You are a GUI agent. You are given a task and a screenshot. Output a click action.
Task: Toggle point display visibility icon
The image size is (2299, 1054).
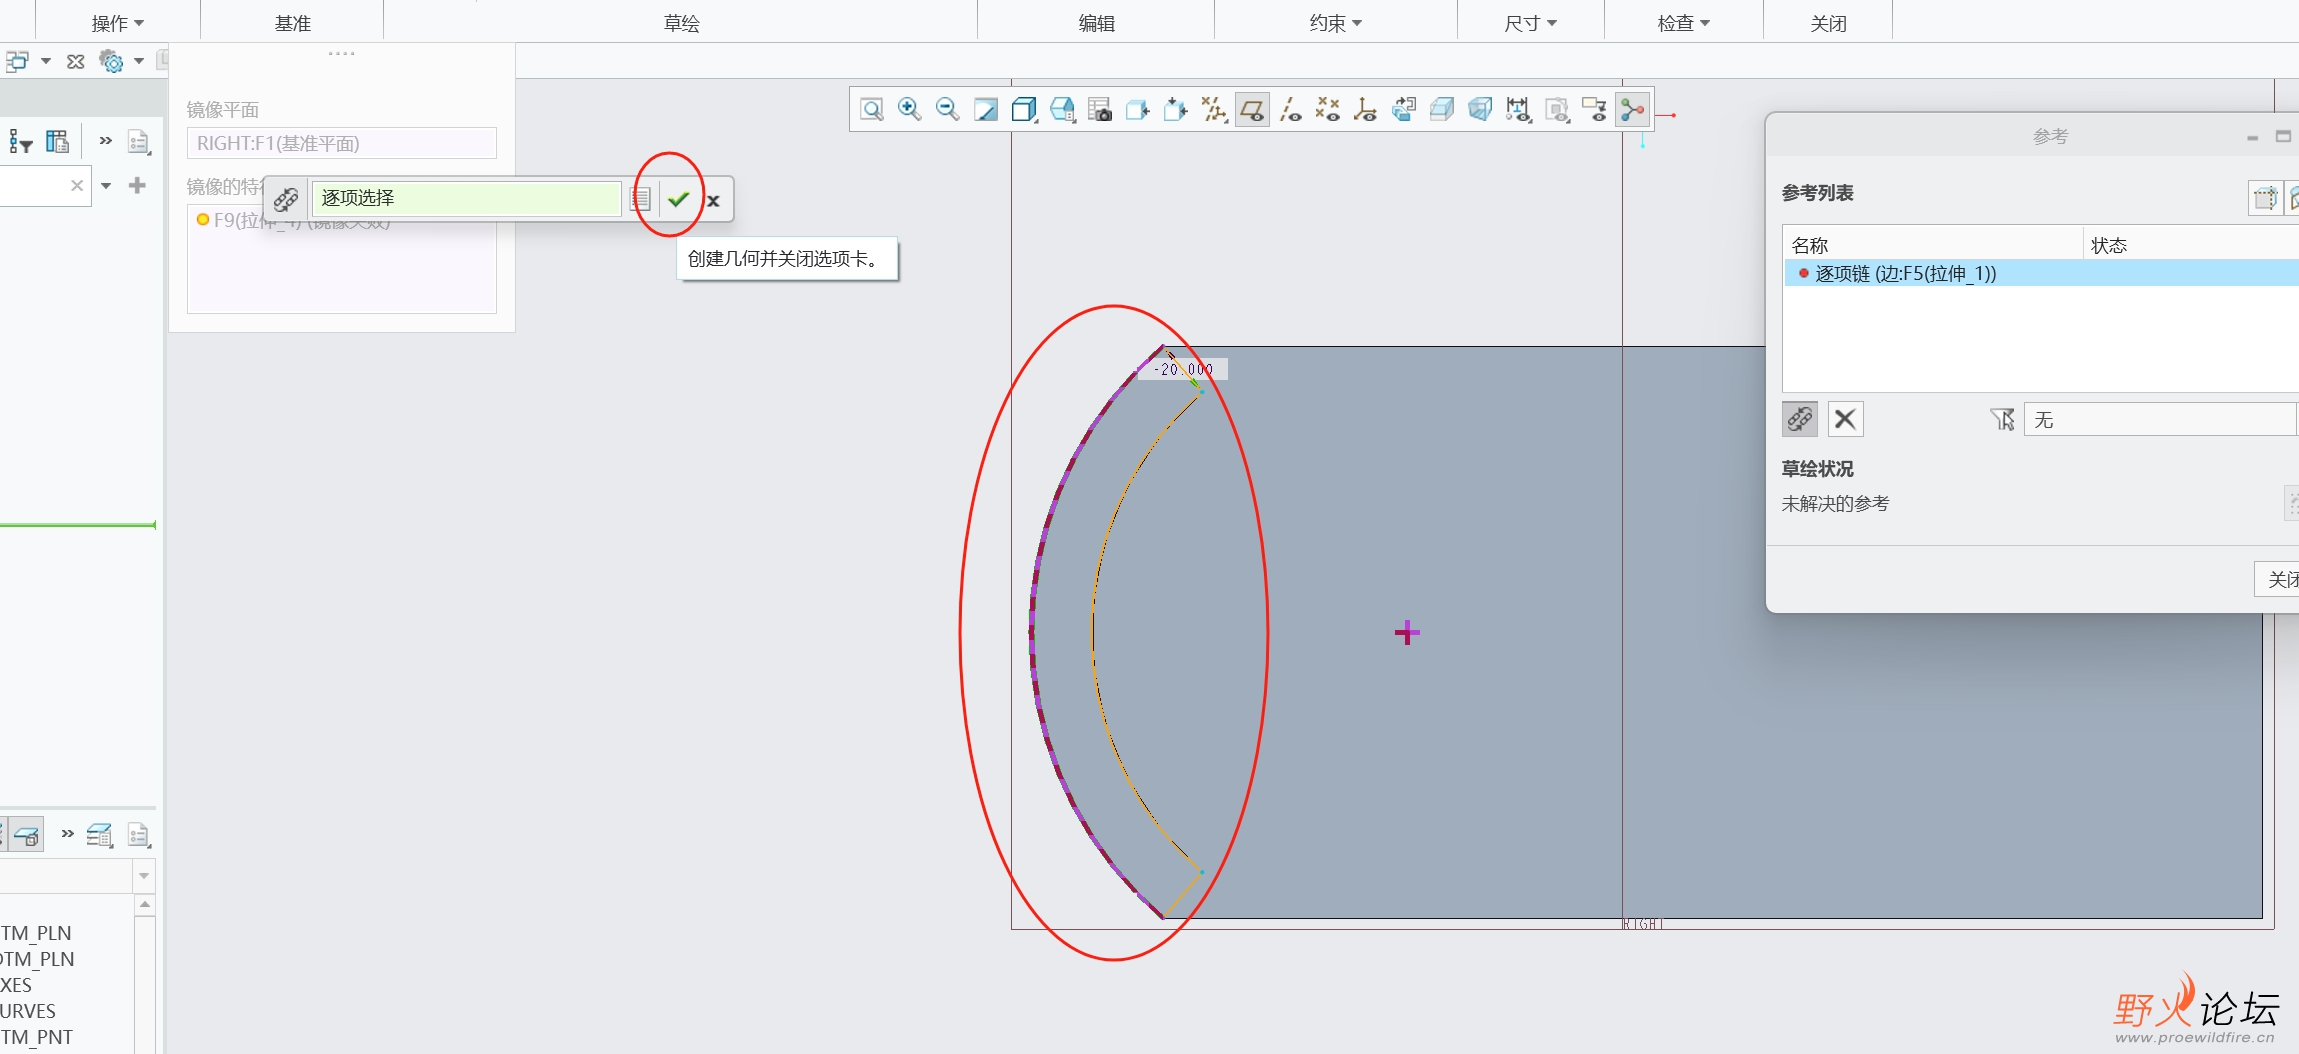[1328, 110]
